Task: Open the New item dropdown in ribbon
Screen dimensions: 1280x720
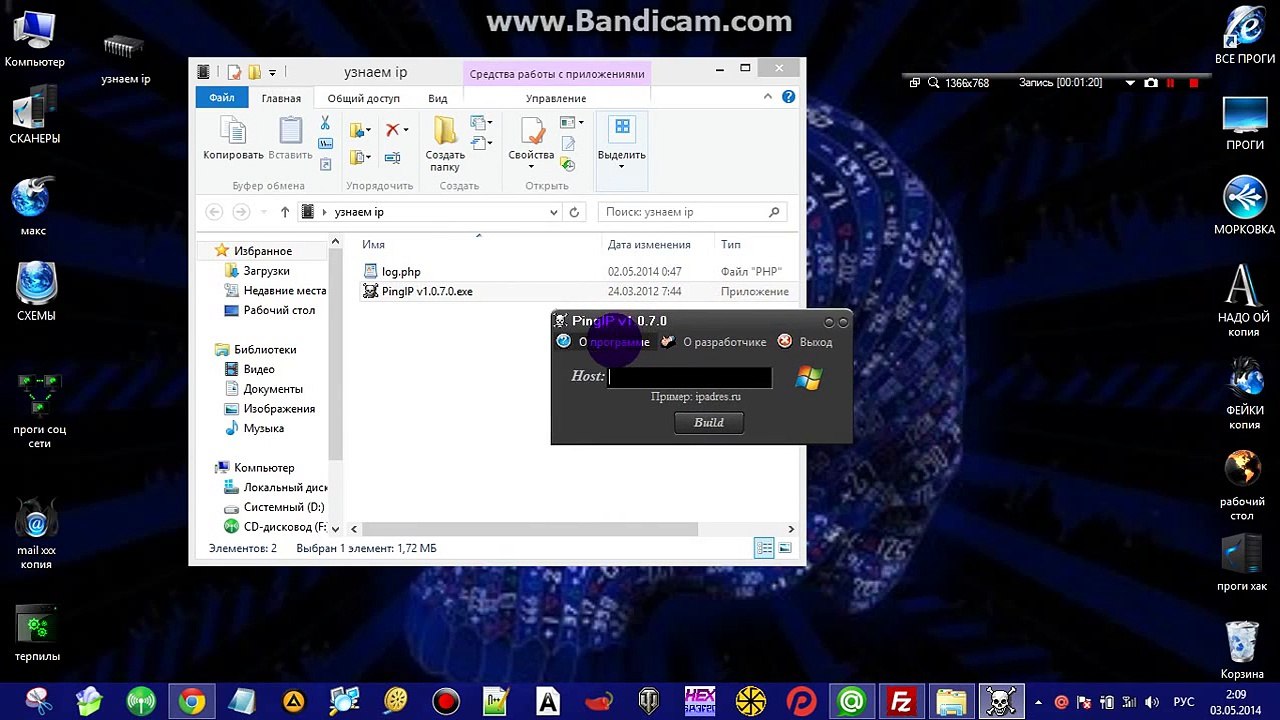Action: point(482,123)
